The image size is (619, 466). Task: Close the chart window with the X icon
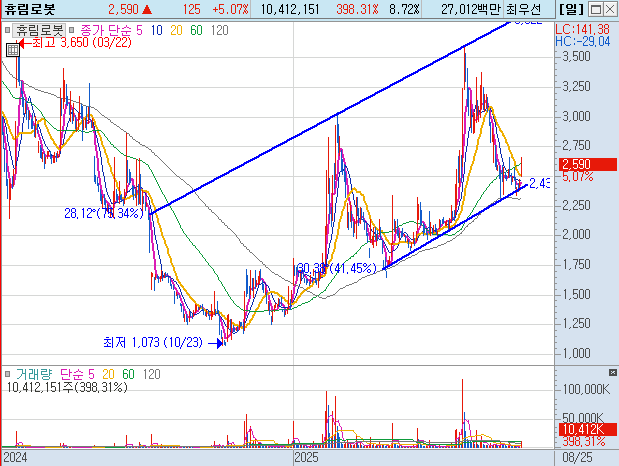point(610,9)
